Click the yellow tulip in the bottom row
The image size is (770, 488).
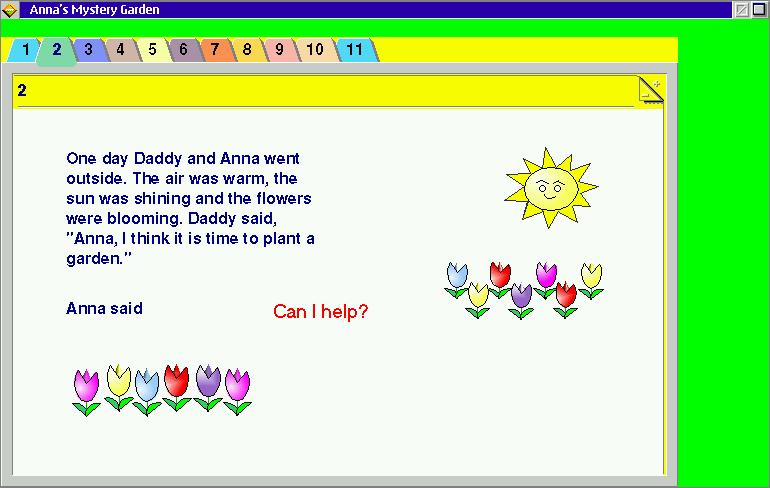click(119, 387)
